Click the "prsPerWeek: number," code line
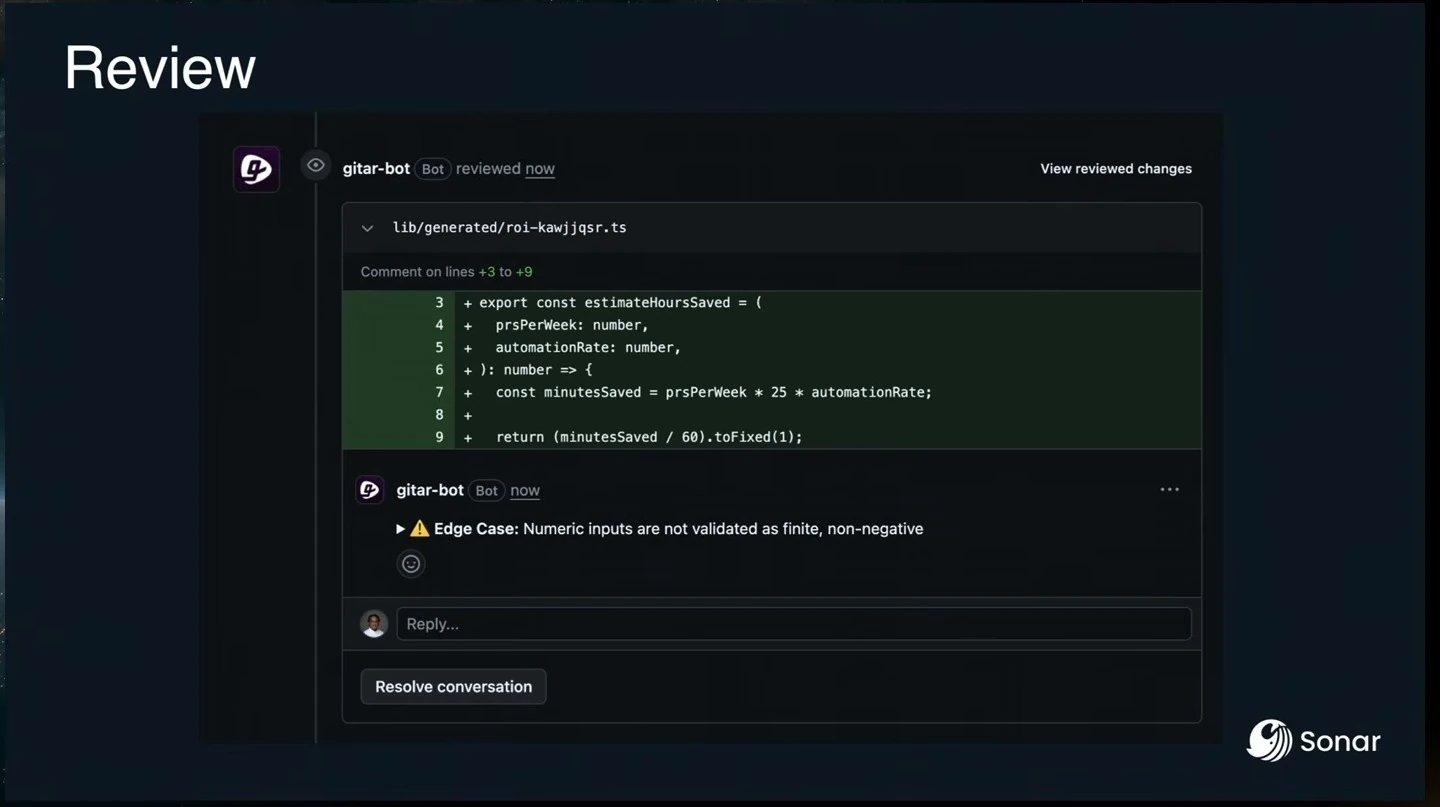Viewport: 1440px width, 807px height. tap(572, 325)
